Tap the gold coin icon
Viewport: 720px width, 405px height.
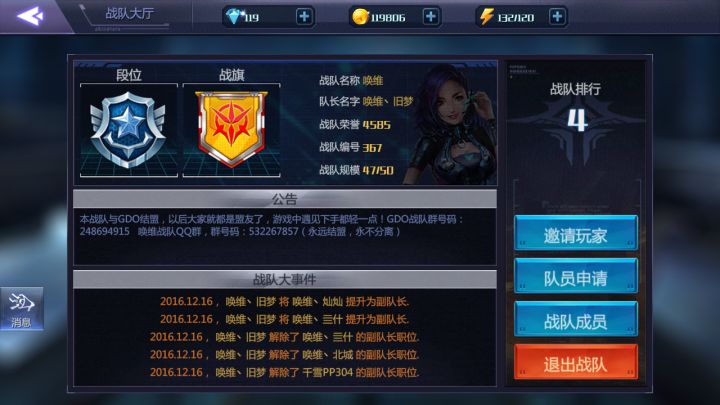tap(360, 17)
